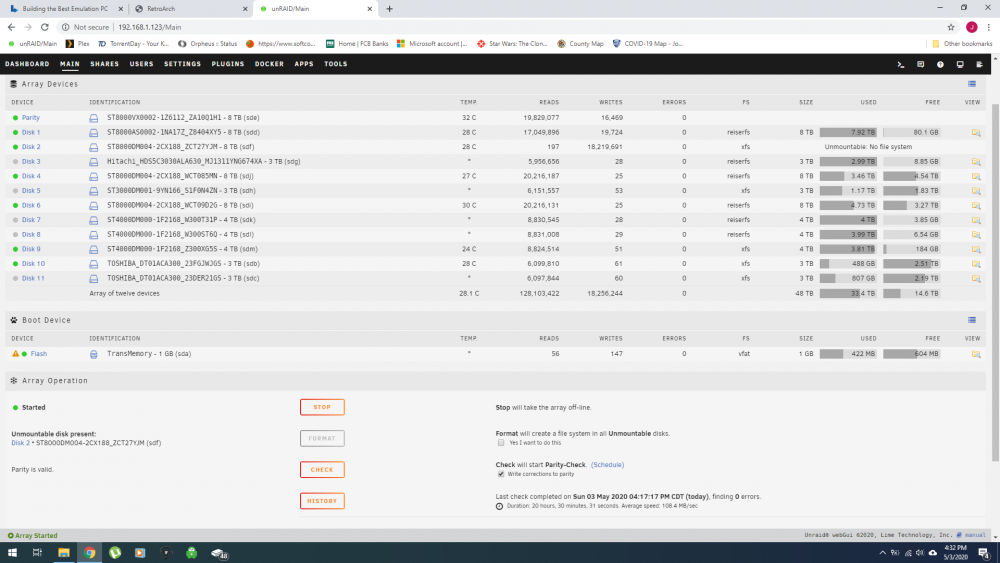
Task: Open the Apps menu
Action: coord(304,64)
